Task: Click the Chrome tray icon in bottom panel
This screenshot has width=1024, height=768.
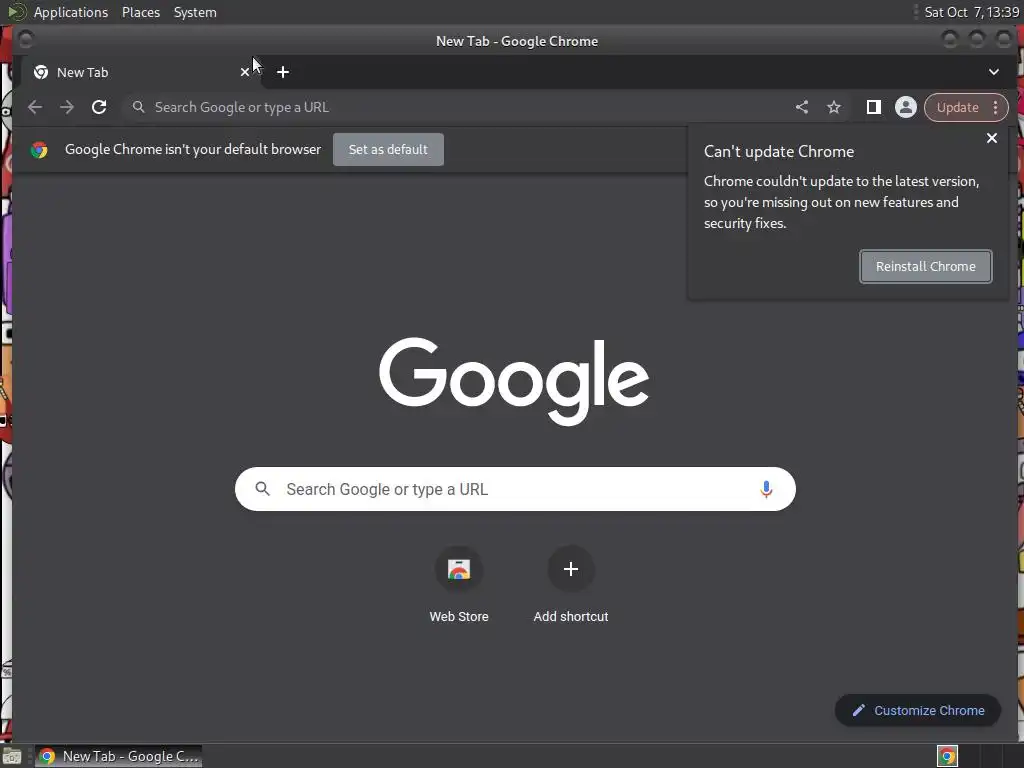Action: (947, 756)
